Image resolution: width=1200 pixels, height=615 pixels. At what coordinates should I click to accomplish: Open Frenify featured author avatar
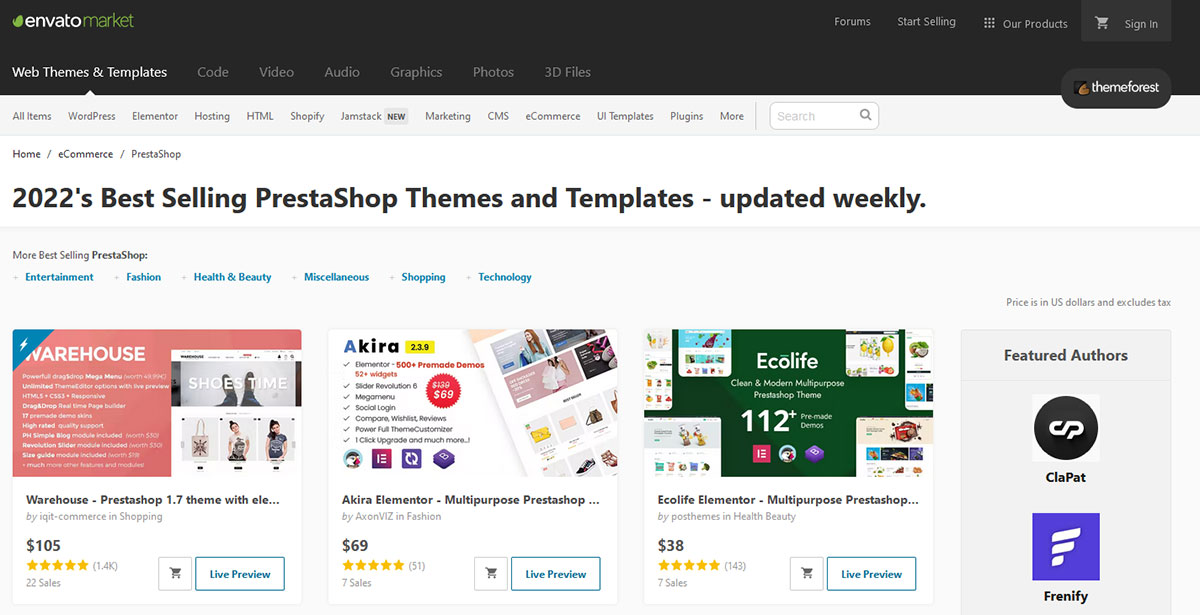pos(1066,547)
